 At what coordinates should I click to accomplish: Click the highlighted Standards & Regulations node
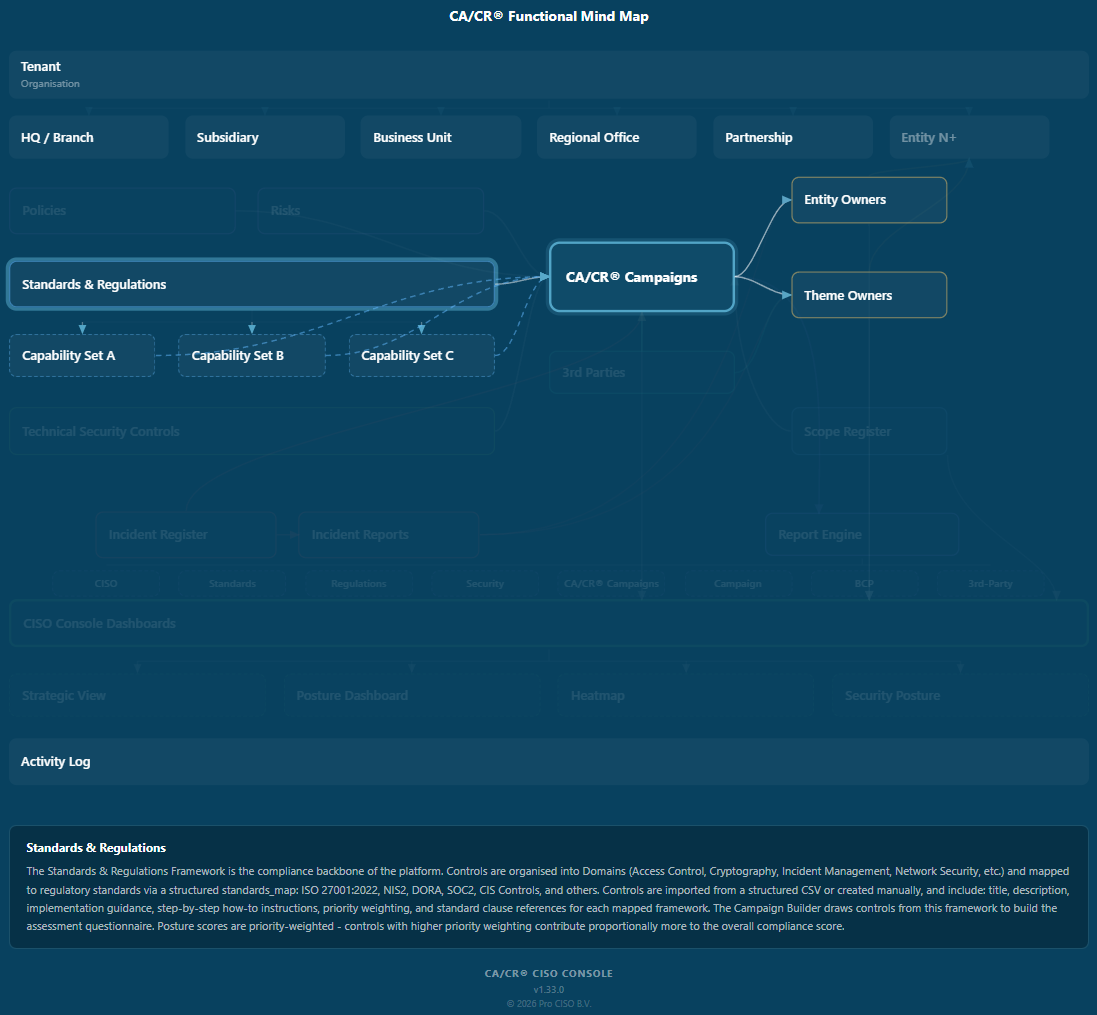(252, 284)
